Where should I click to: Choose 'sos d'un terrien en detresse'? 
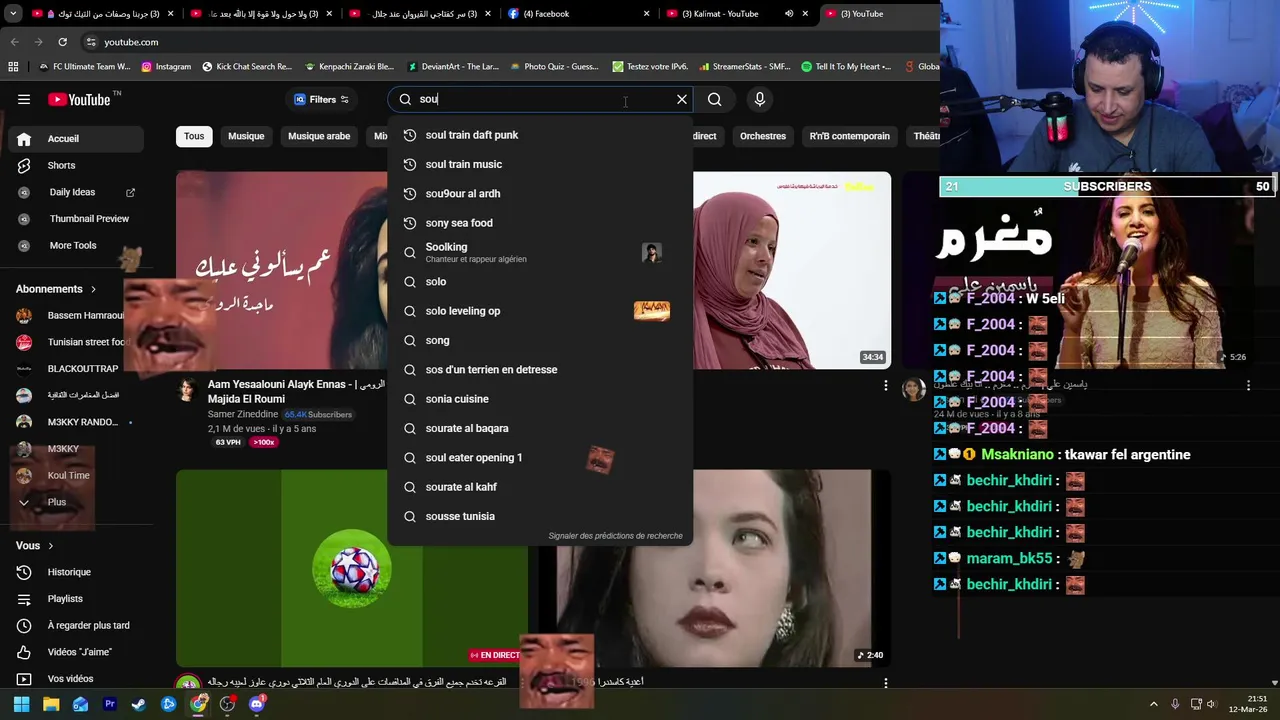pos(540,370)
